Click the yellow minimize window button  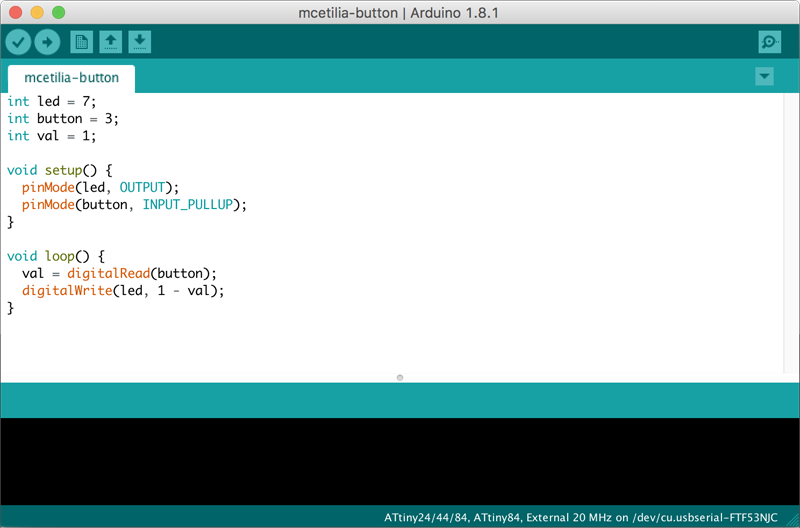[x=37, y=12]
